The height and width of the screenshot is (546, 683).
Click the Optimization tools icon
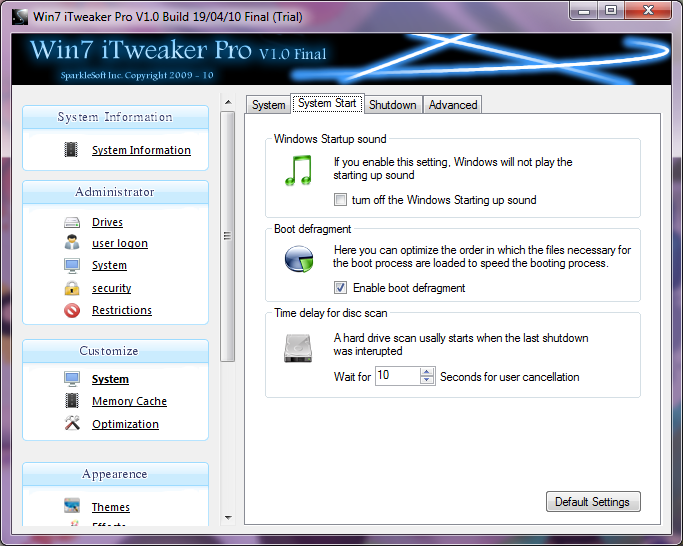[x=72, y=423]
